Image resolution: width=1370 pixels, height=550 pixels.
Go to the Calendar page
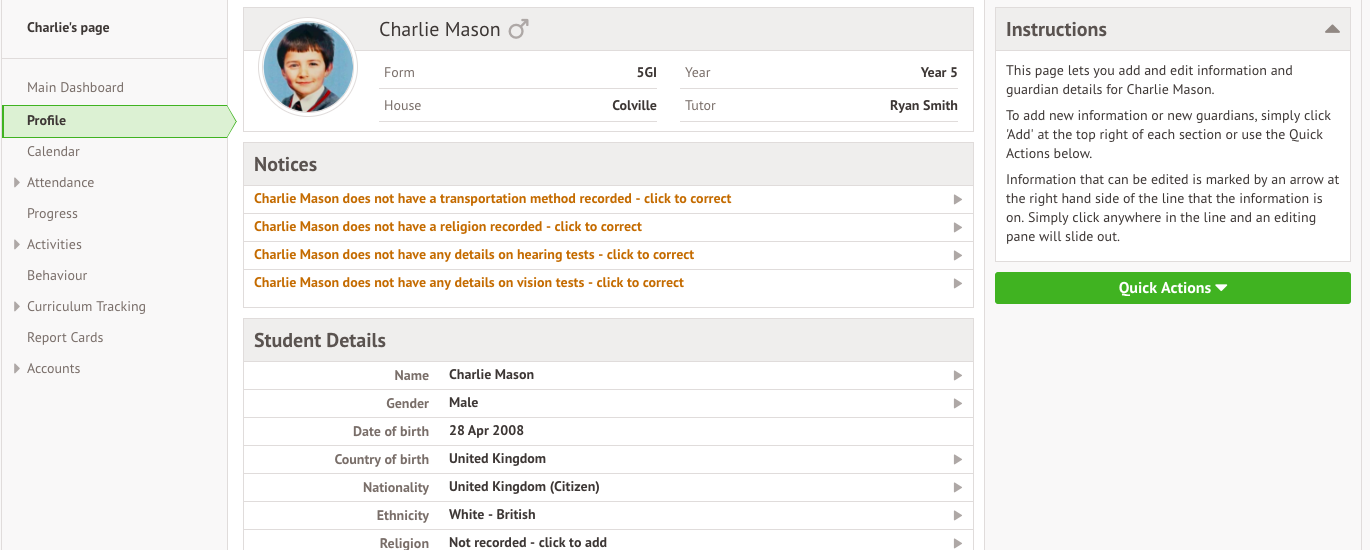53,151
